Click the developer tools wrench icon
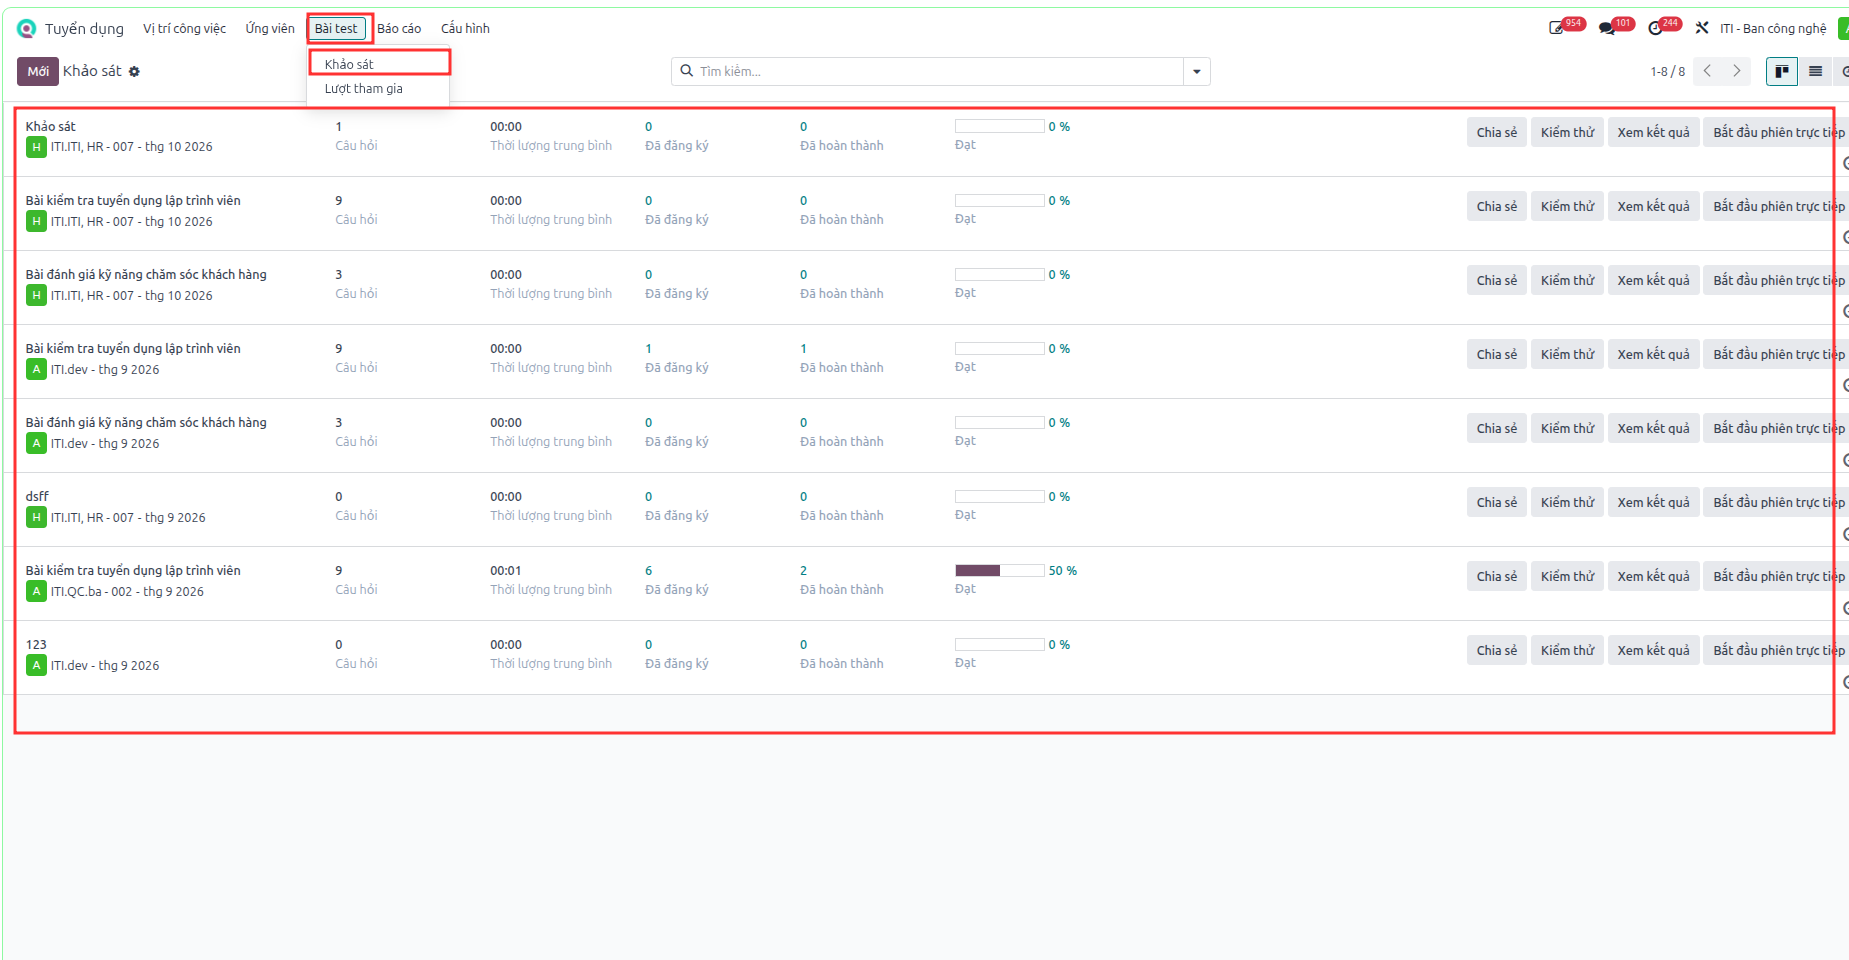 point(1702,28)
